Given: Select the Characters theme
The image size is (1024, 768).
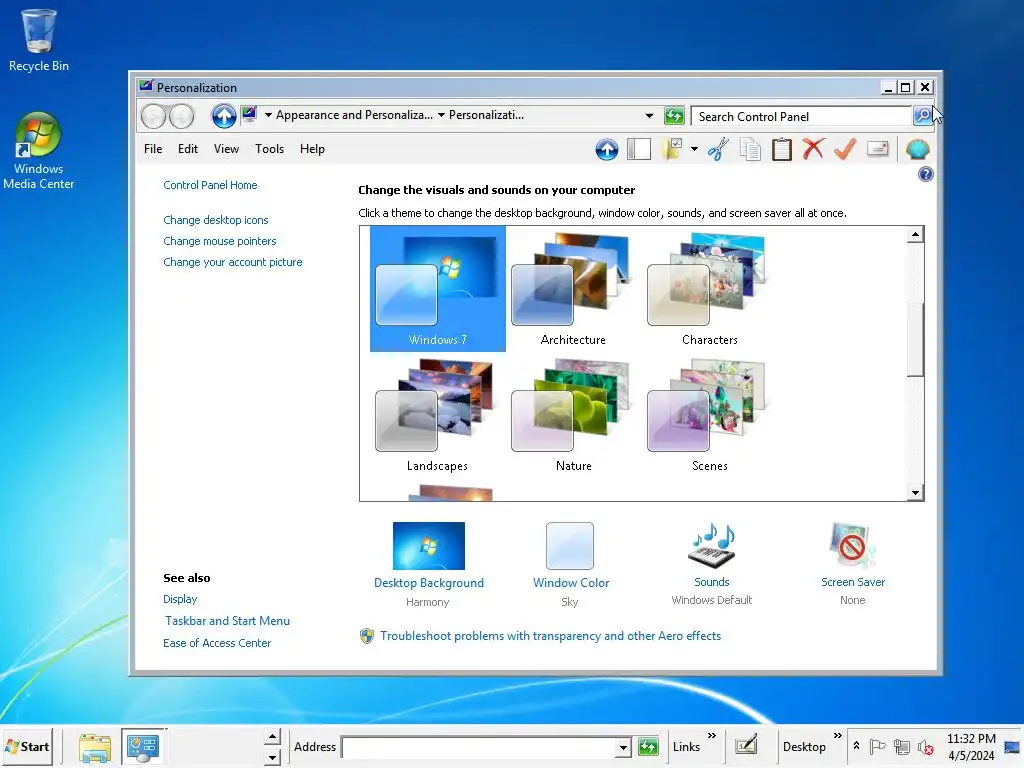Looking at the screenshot, I should pos(709,289).
